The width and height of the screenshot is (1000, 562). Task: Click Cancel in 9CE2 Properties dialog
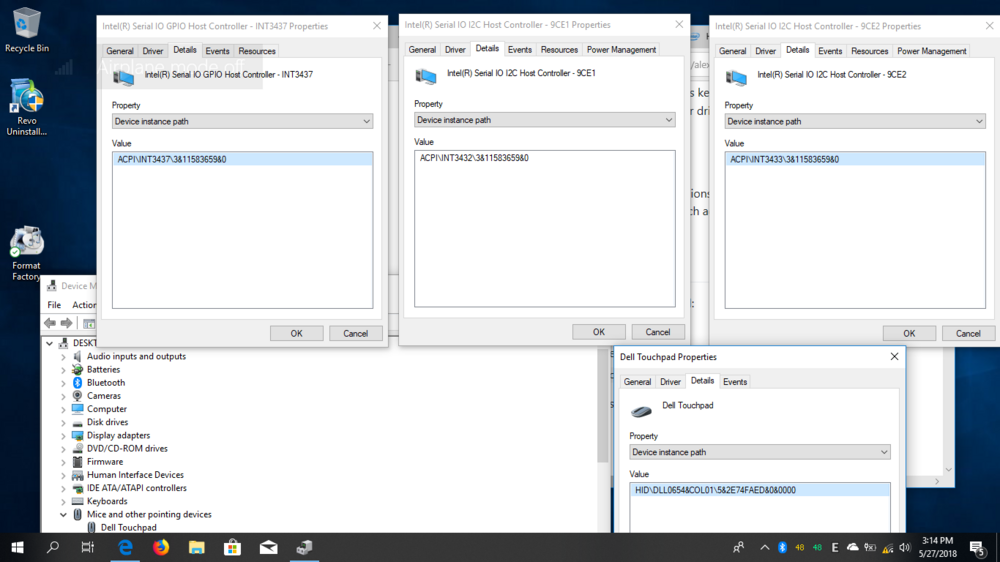(968, 333)
